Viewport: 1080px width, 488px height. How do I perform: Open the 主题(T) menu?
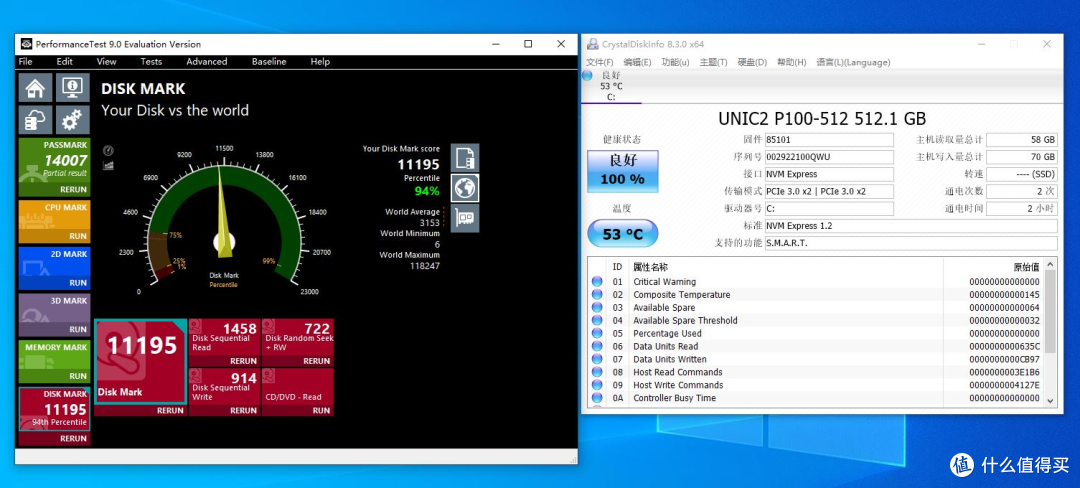(x=714, y=63)
